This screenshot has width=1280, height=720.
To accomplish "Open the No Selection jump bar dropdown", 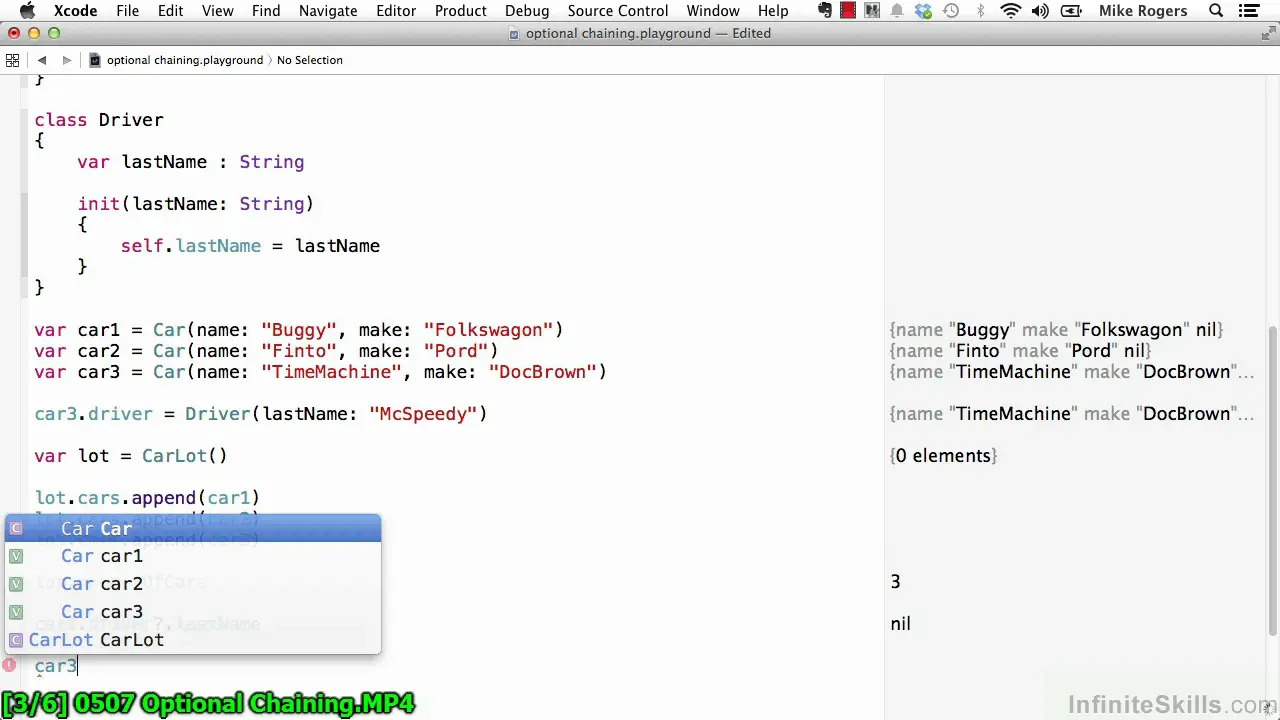I will pyautogui.click(x=309, y=60).
